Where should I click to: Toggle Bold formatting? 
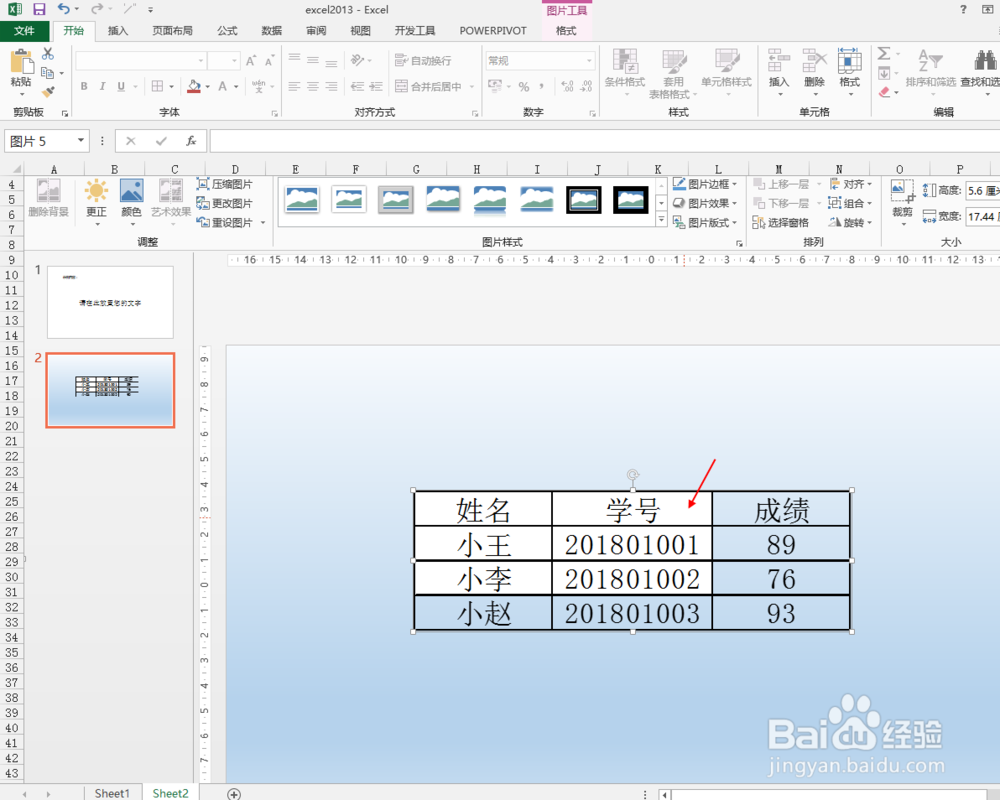coord(84,86)
